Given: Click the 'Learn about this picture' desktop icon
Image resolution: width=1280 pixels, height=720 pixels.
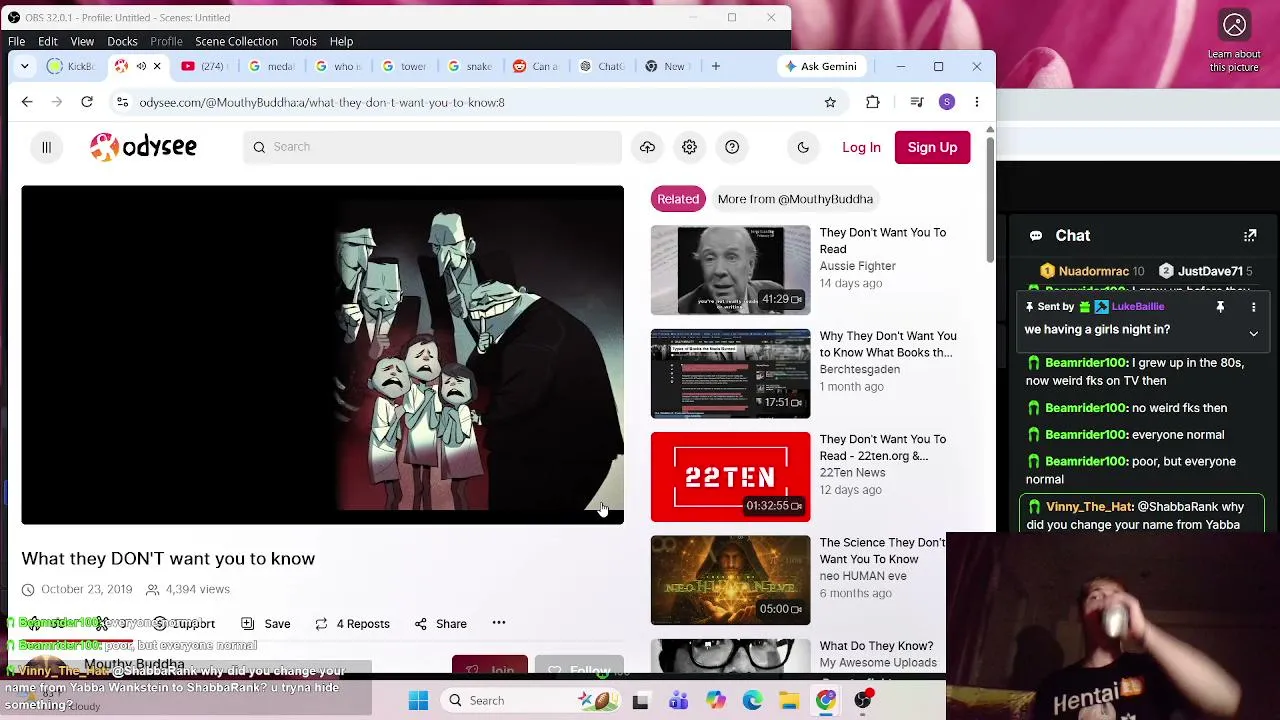Looking at the screenshot, I should 1234,41.
